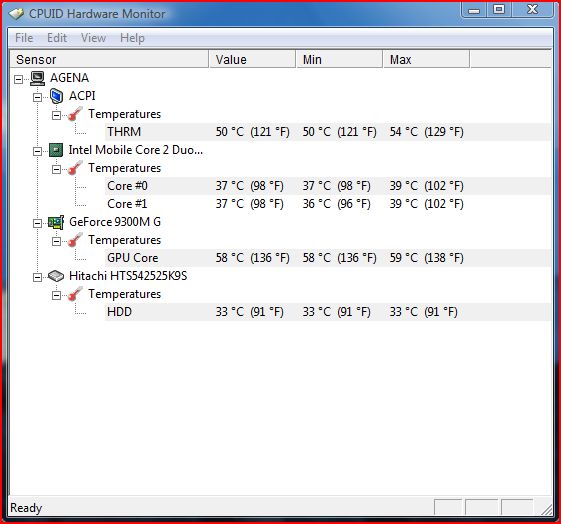The image size is (561, 524).
Task: Click the Intel Mobile Core 2 Duo processor icon
Action: coord(56,150)
